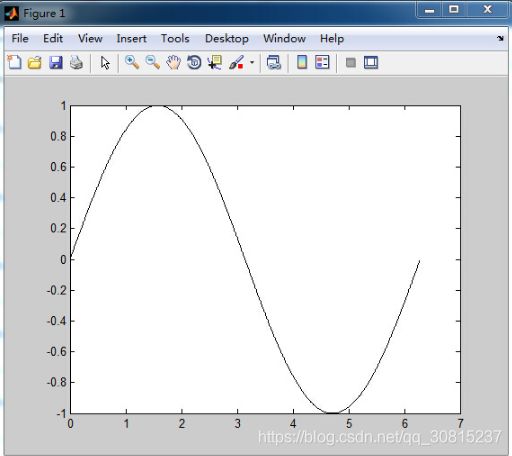Activate the Pan hand tool
The image size is (512, 456).
(x=174, y=62)
